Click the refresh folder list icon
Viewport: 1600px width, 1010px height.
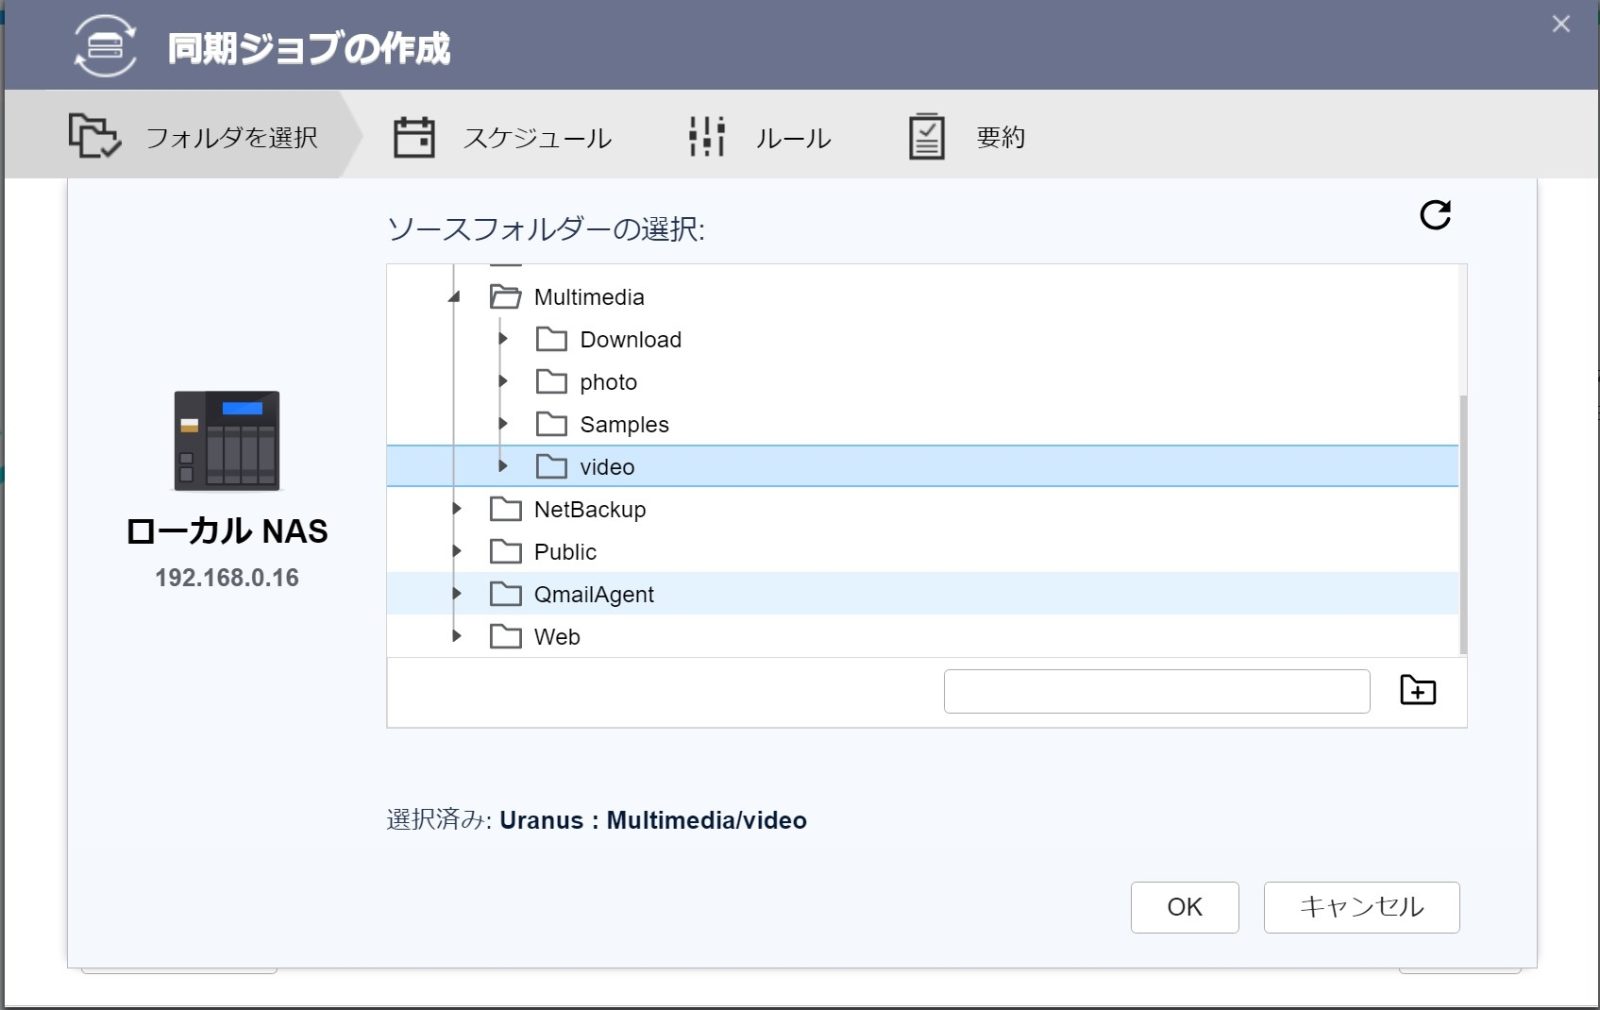click(1435, 215)
